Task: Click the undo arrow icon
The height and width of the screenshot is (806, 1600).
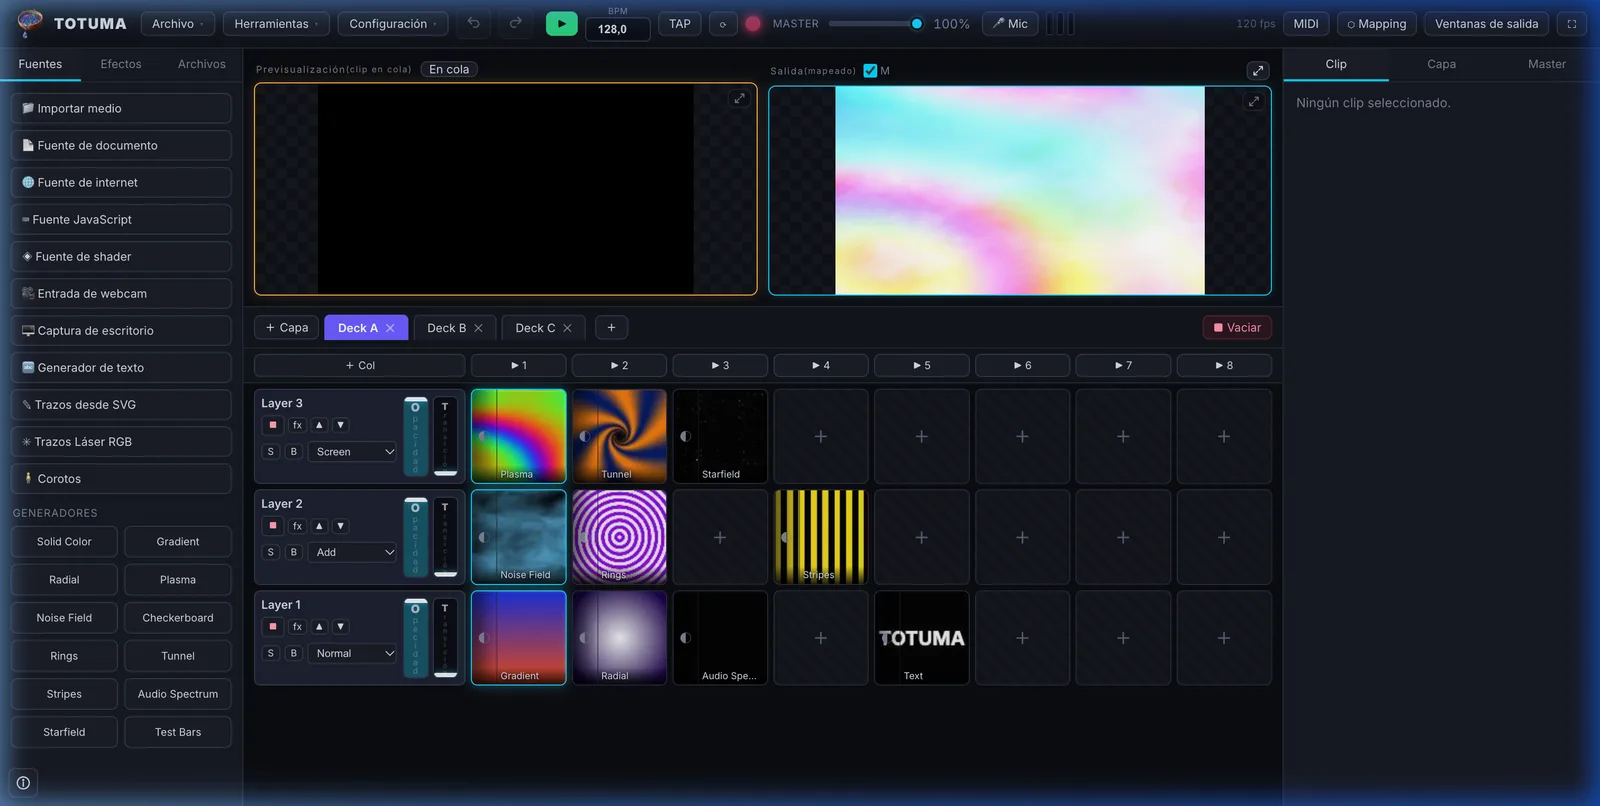Action: (474, 23)
